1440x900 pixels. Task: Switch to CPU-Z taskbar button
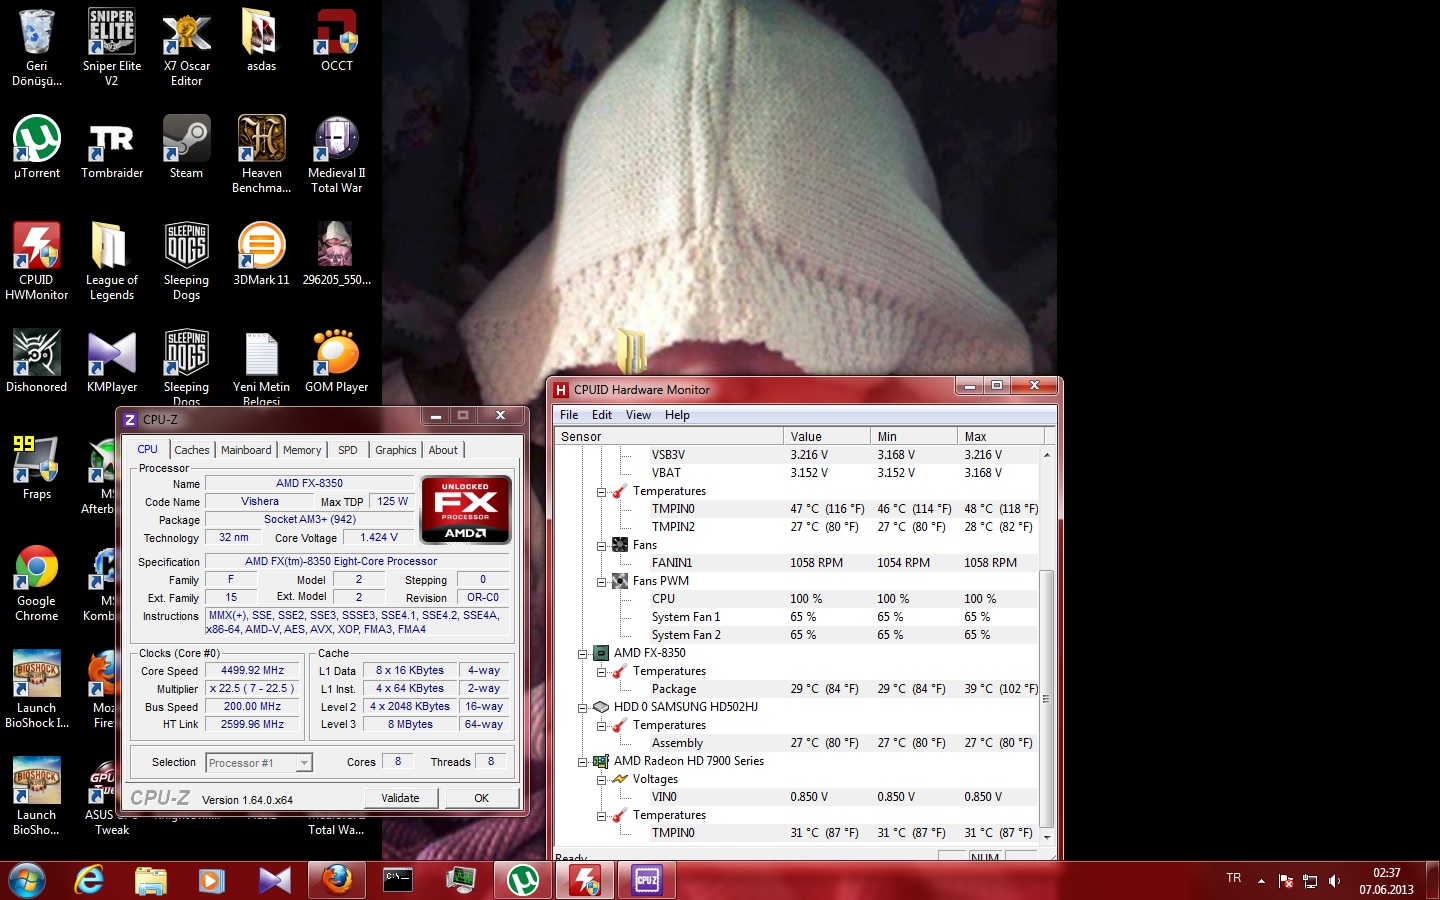click(647, 880)
